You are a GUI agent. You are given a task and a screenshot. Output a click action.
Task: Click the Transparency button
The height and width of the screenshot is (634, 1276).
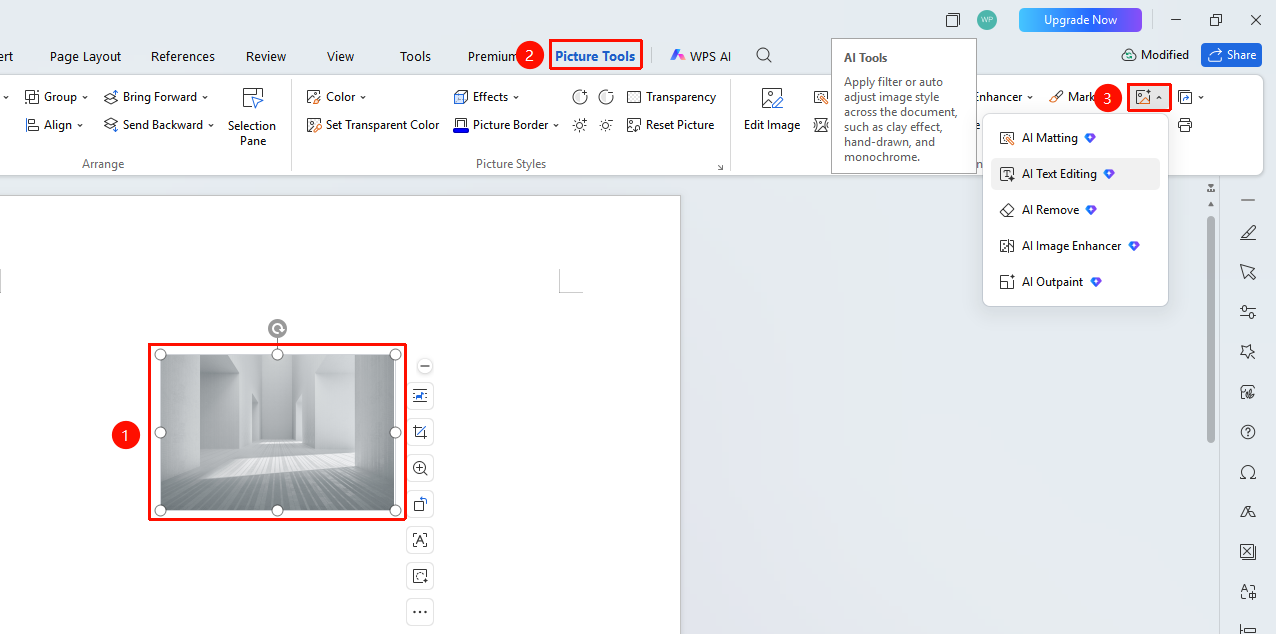pos(671,97)
